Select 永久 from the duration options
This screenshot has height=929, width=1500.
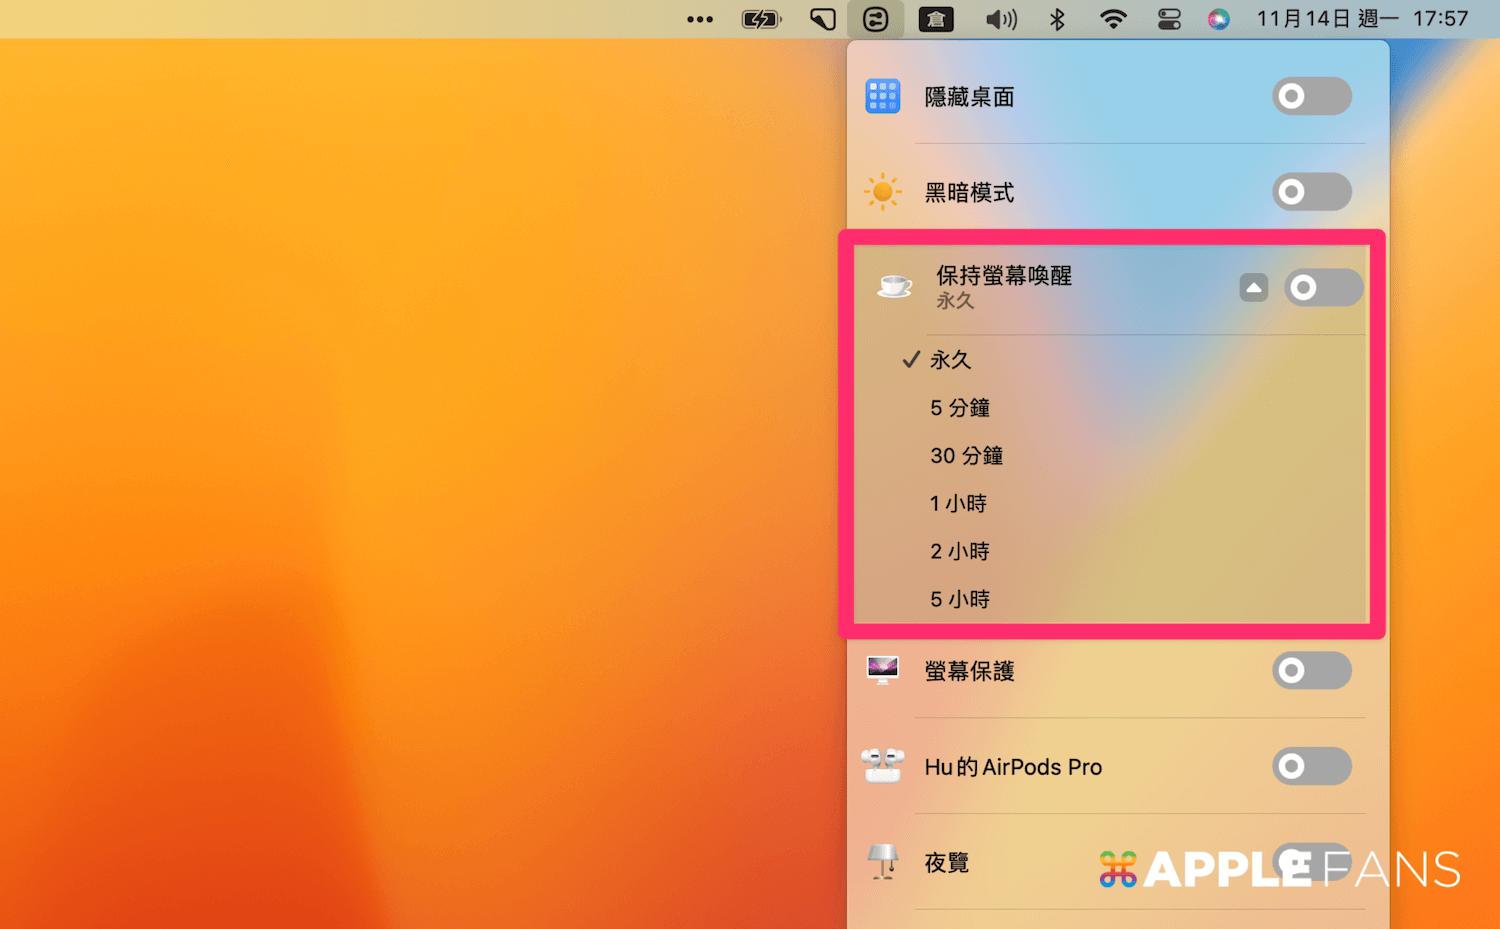[x=949, y=360]
